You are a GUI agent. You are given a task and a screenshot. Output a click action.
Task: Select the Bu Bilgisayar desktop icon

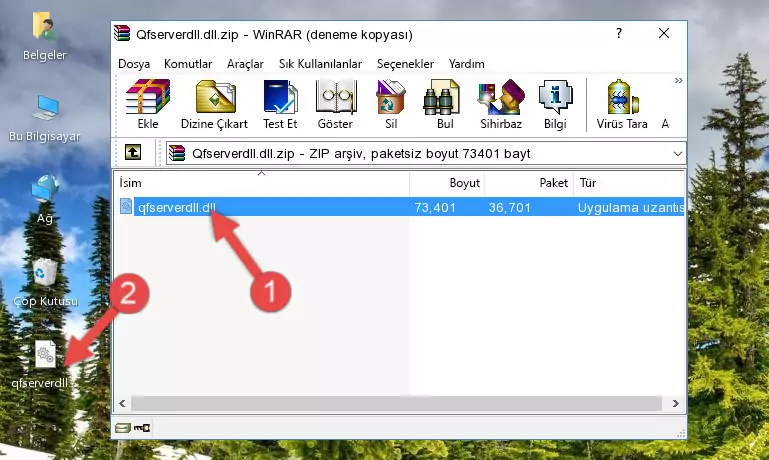point(44,118)
